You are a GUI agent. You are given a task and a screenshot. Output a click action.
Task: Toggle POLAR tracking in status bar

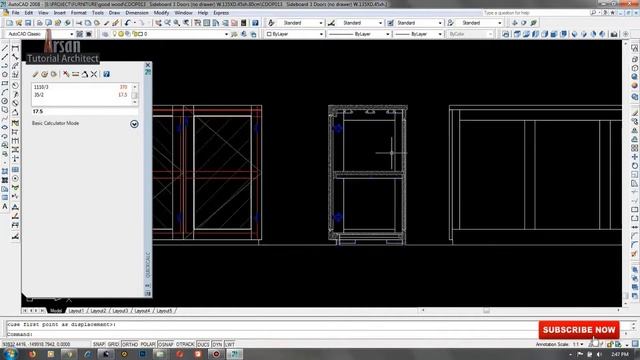coord(148,344)
